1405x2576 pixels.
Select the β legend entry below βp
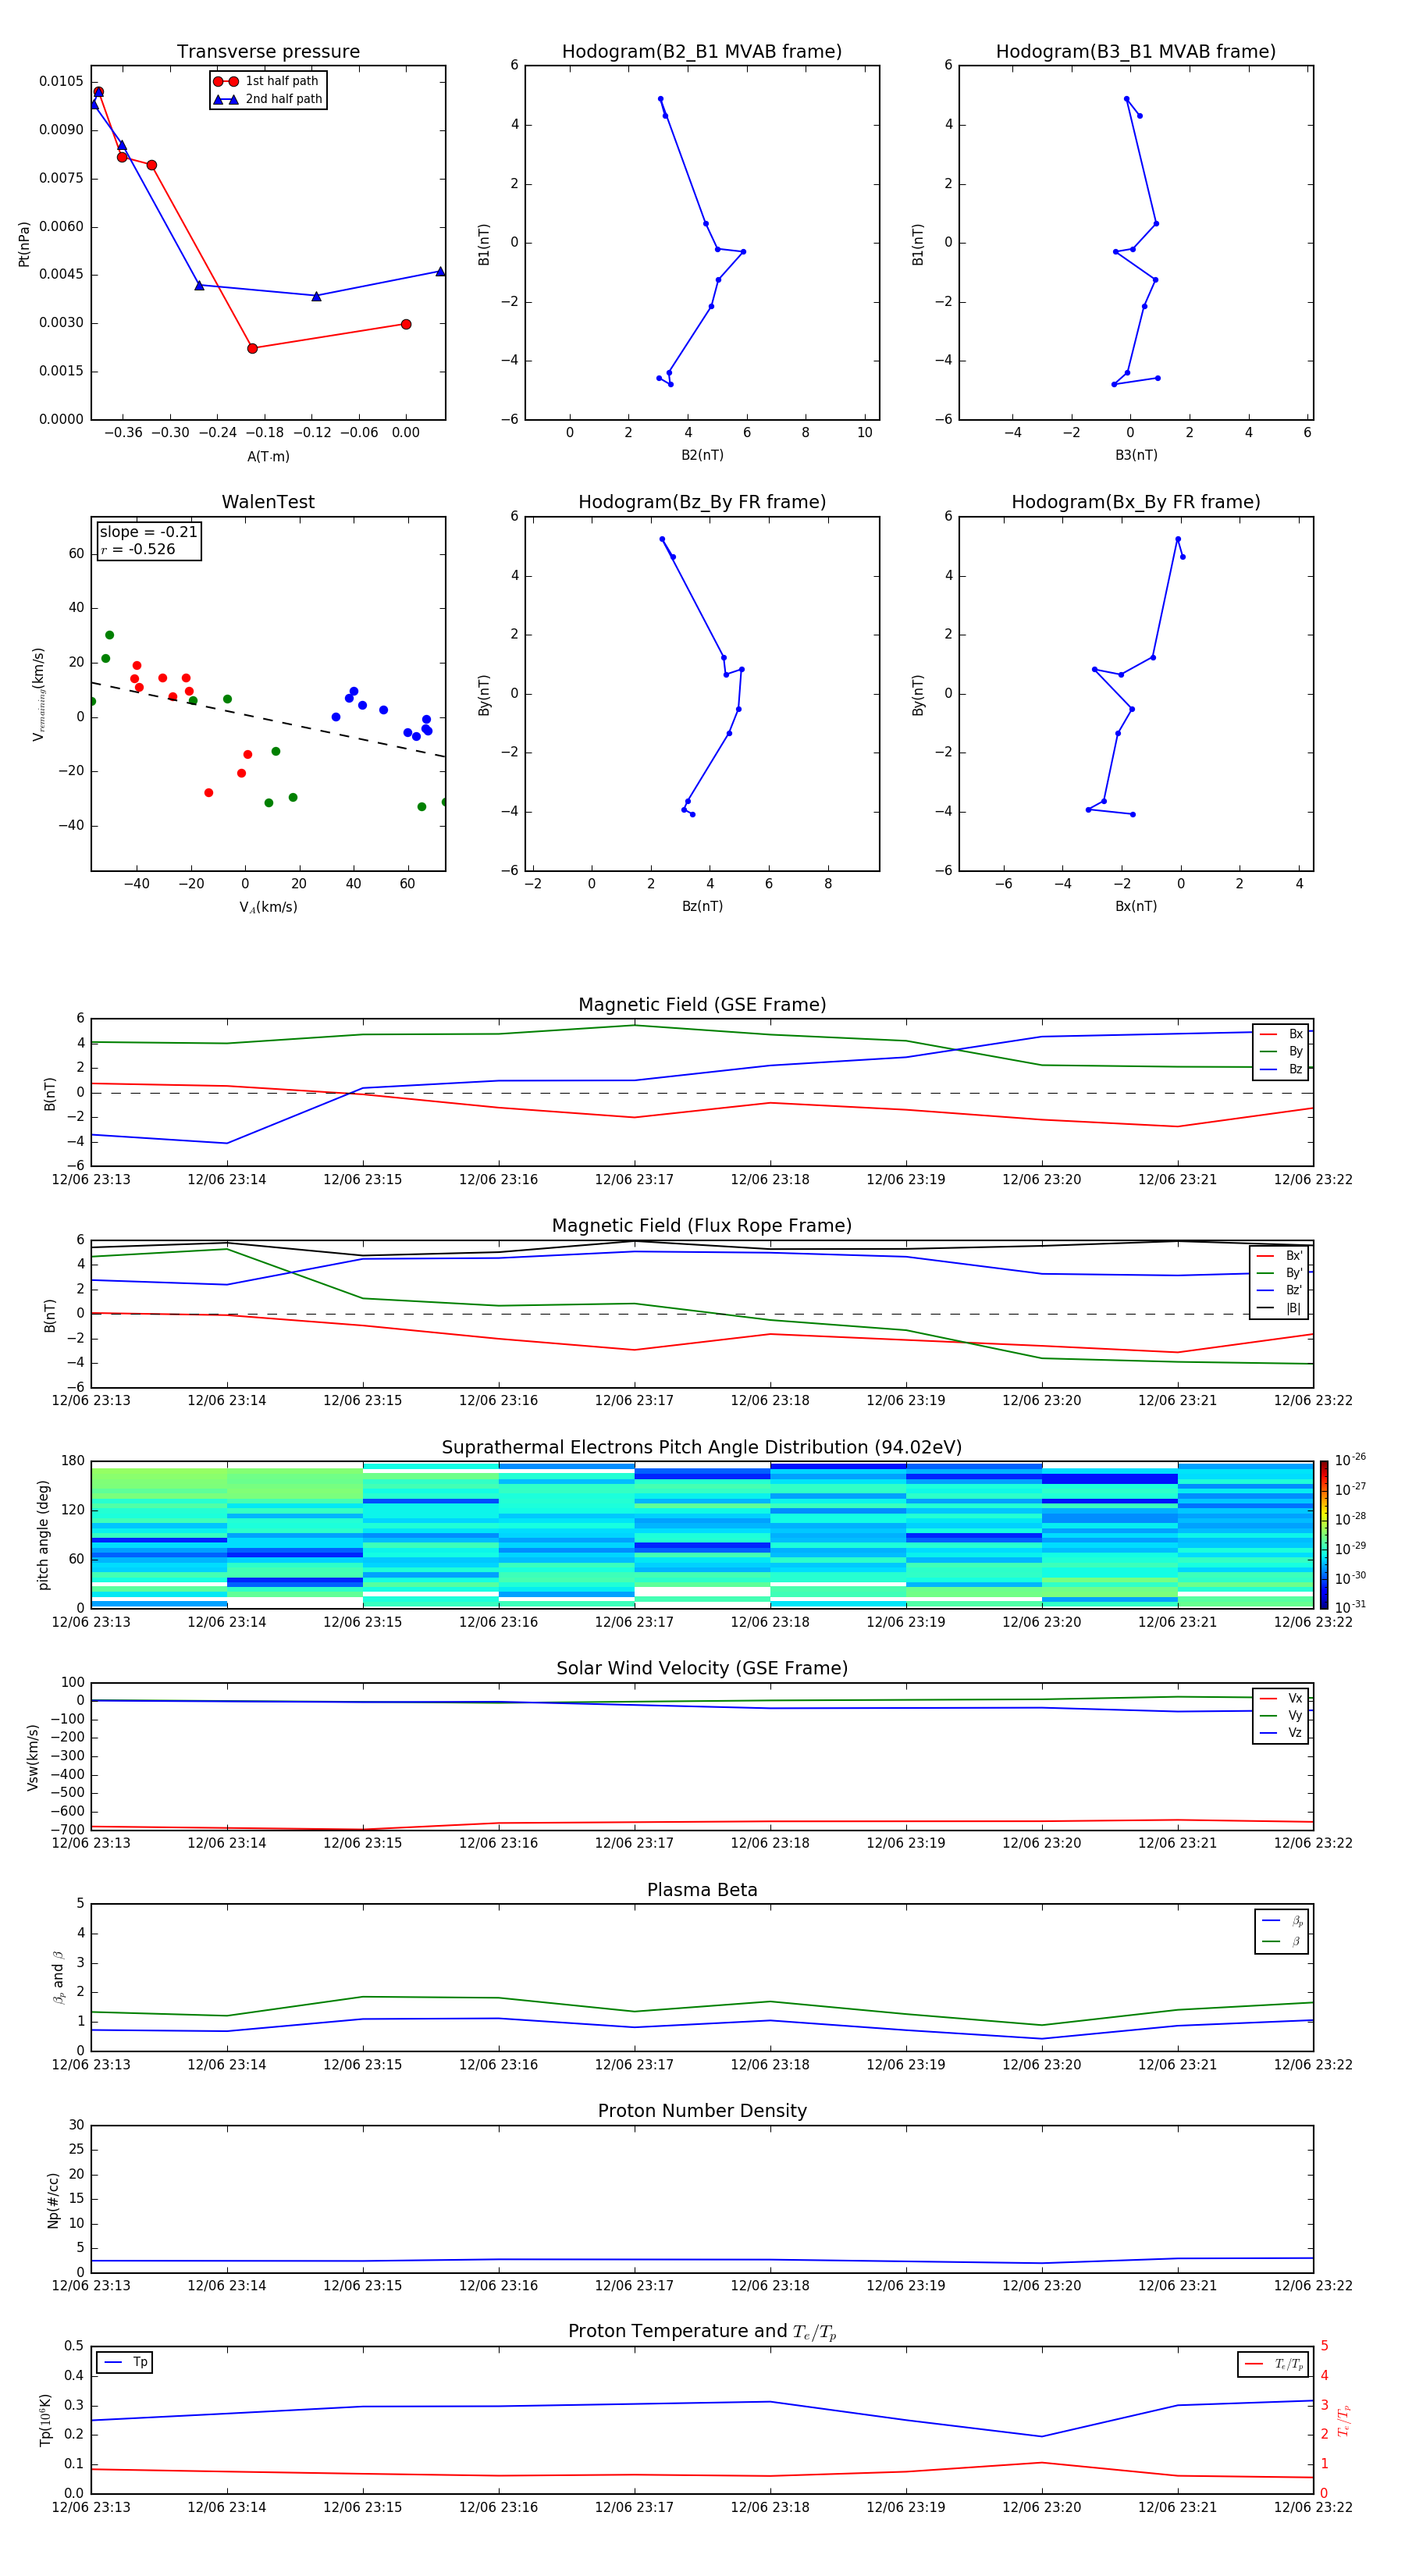click(1282, 1941)
